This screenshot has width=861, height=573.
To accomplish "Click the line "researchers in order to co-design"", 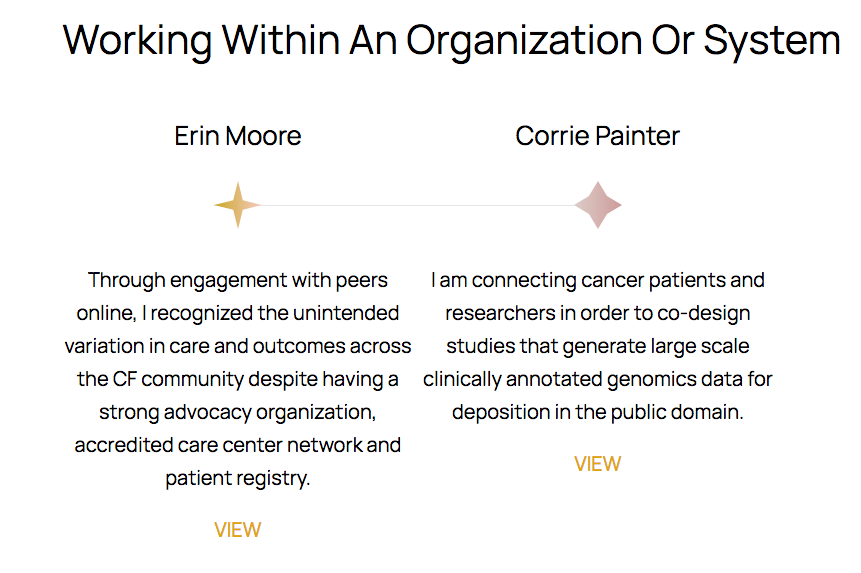I will point(597,313).
